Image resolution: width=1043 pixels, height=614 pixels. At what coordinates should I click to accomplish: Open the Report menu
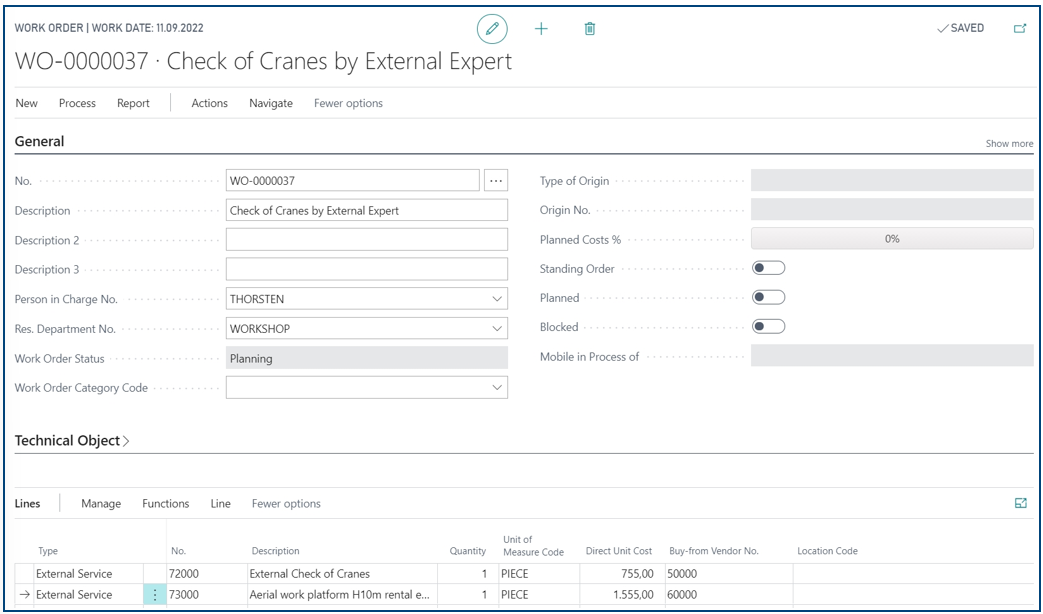[x=133, y=103]
